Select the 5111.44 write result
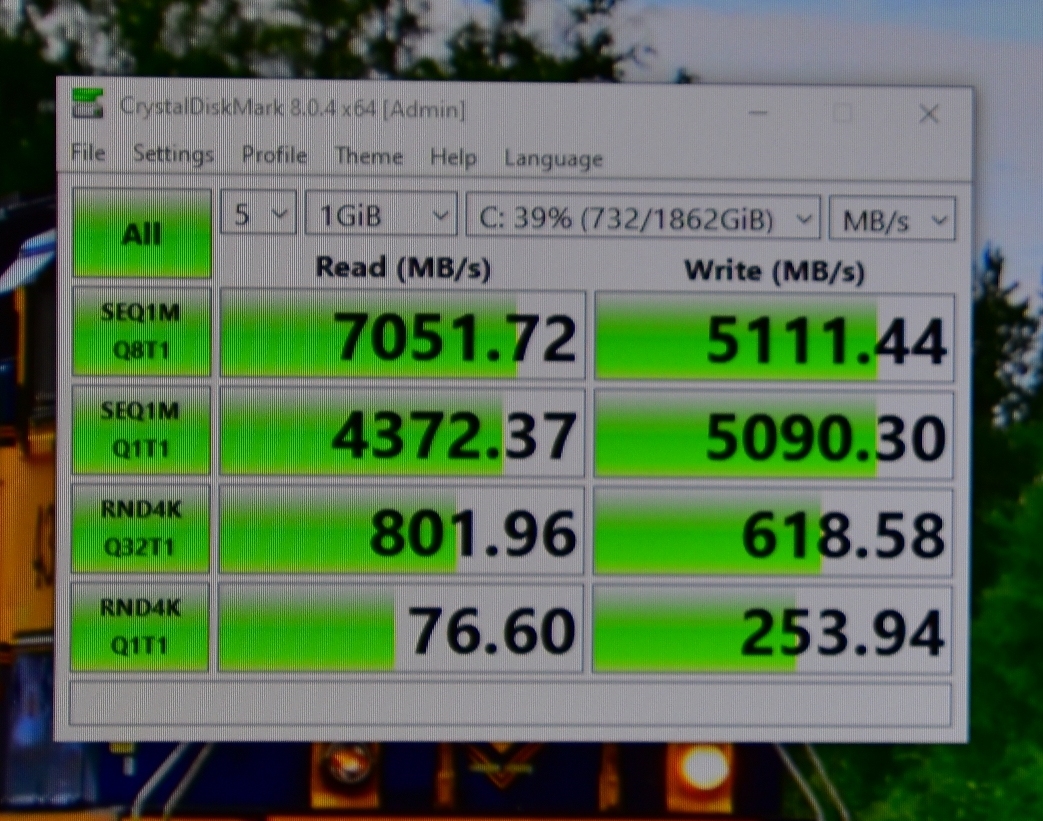This screenshot has width=1043, height=821. [x=774, y=337]
